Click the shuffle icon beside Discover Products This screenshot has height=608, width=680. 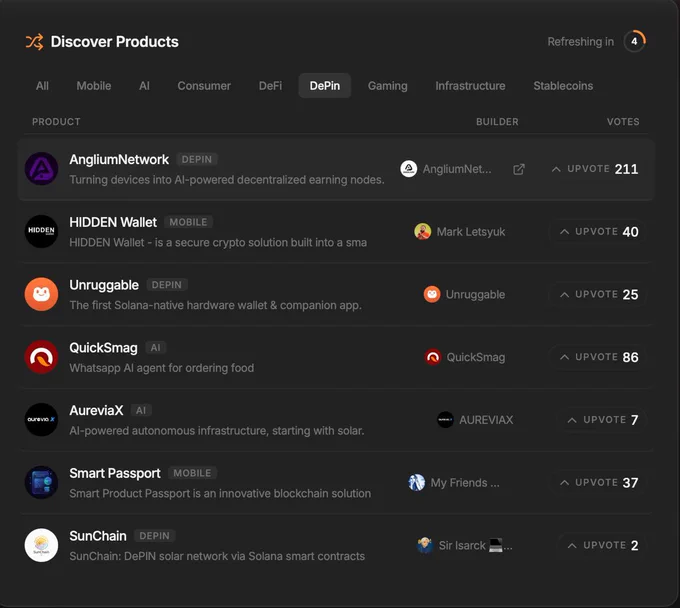pyautogui.click(x=34, y=42)
